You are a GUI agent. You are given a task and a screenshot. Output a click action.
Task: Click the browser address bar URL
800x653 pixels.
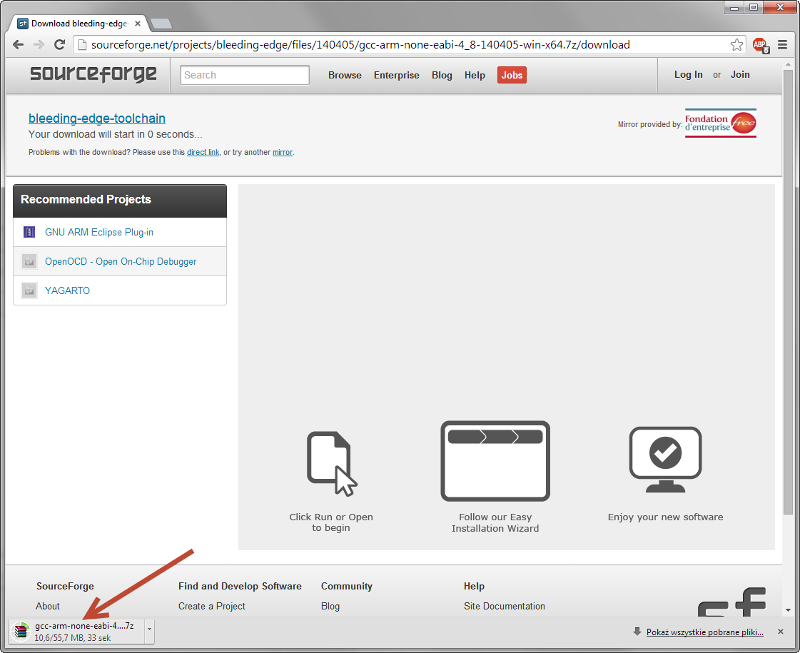[360, 45]
